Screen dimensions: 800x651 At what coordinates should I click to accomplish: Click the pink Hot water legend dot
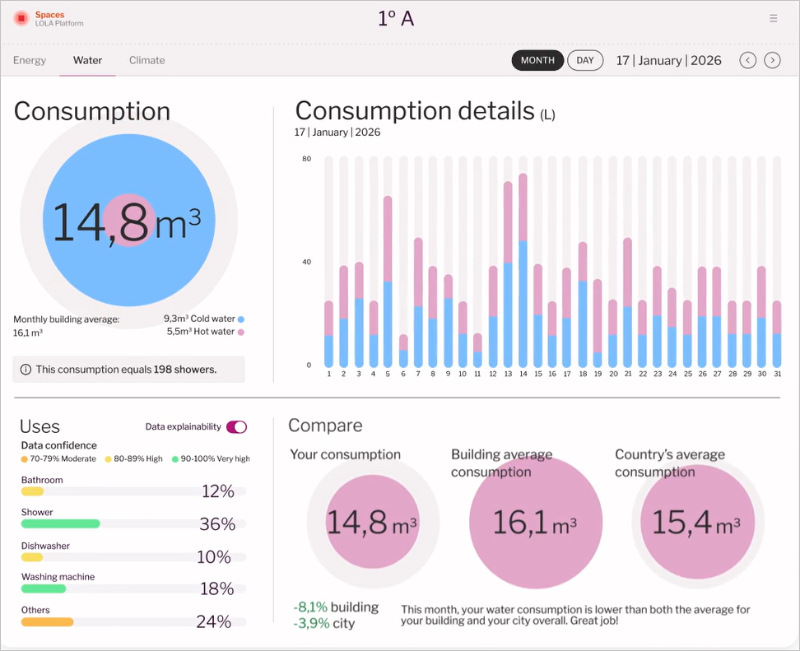click(x=241, y=331)
